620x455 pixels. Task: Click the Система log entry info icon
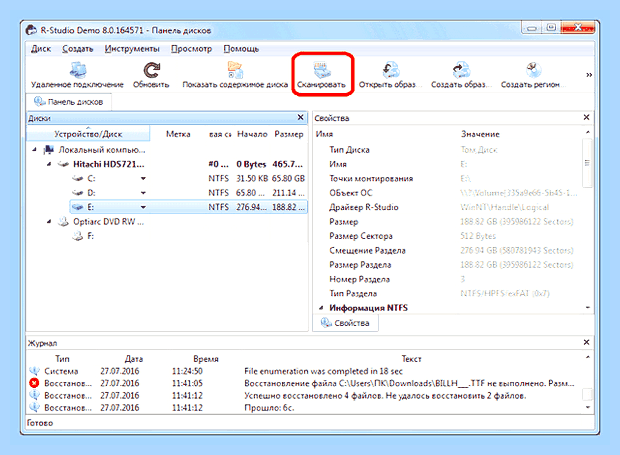click(x=34, y=371)
